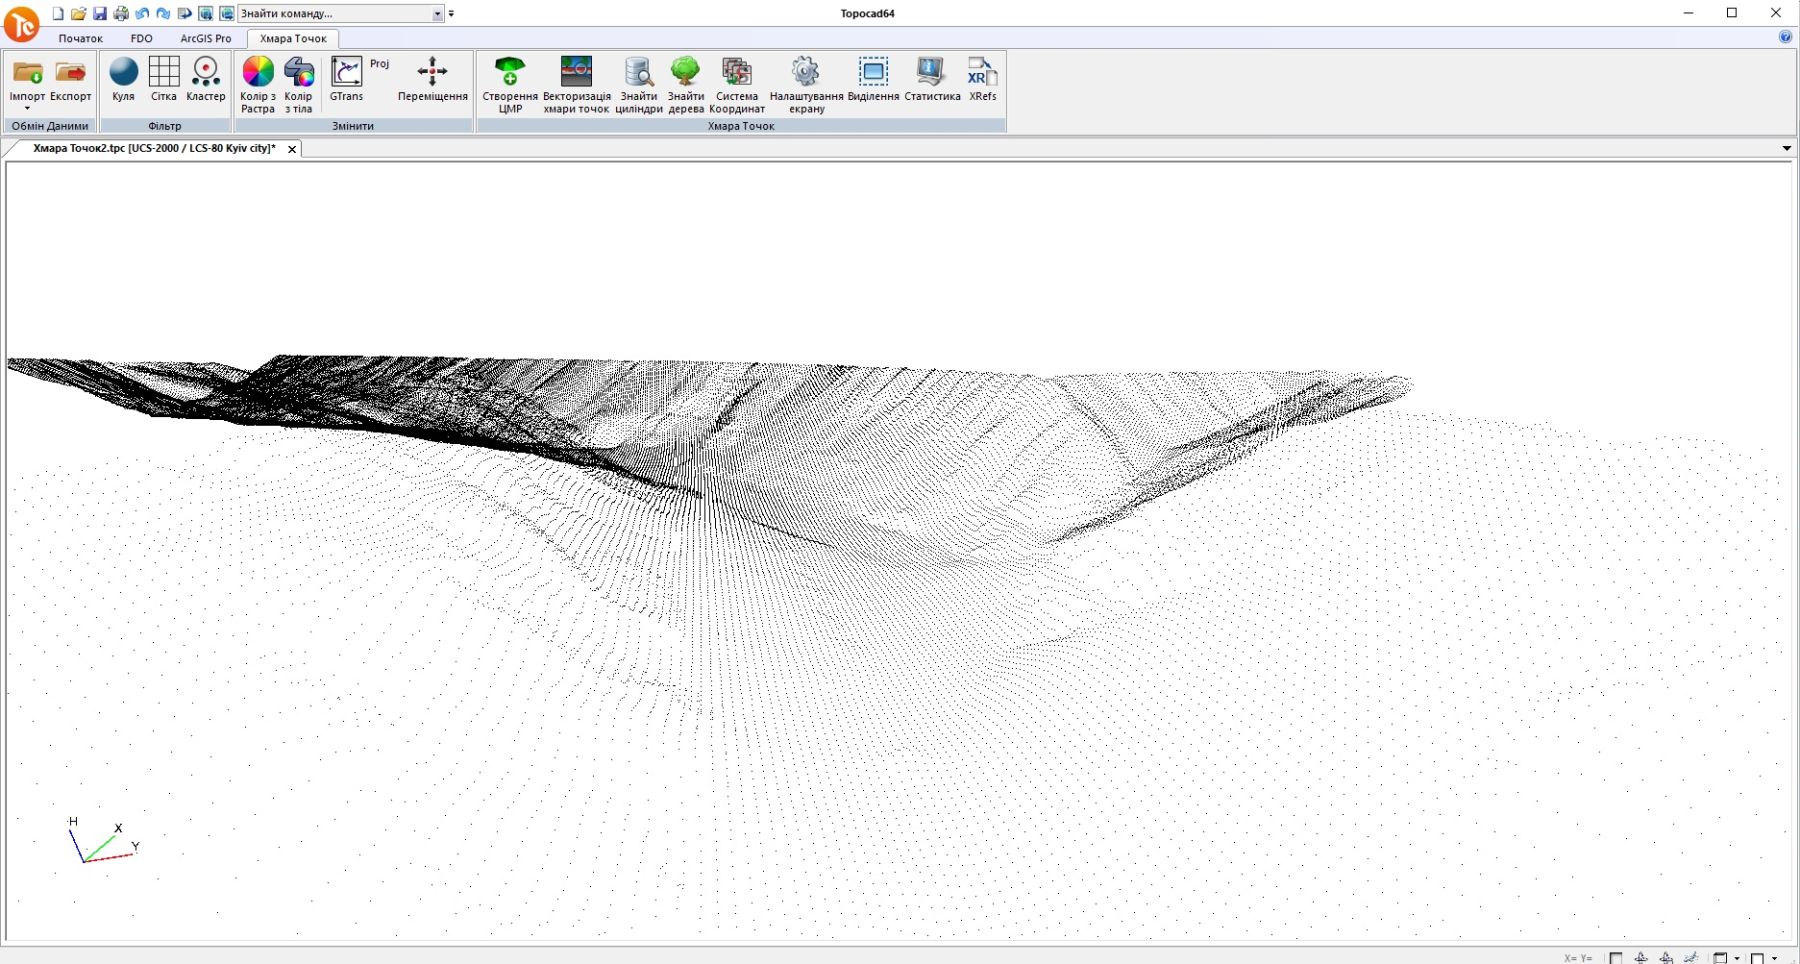Click the Експорт folder icon

(x=70, y=72)
